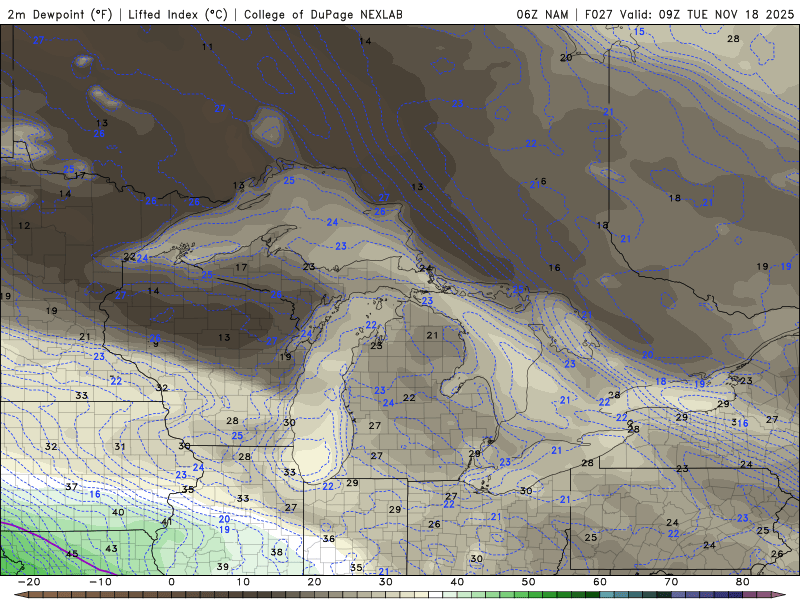Click the blue "18" contour label
The image size is (800, 600).
pyautogui.click(x=661, y=382)
